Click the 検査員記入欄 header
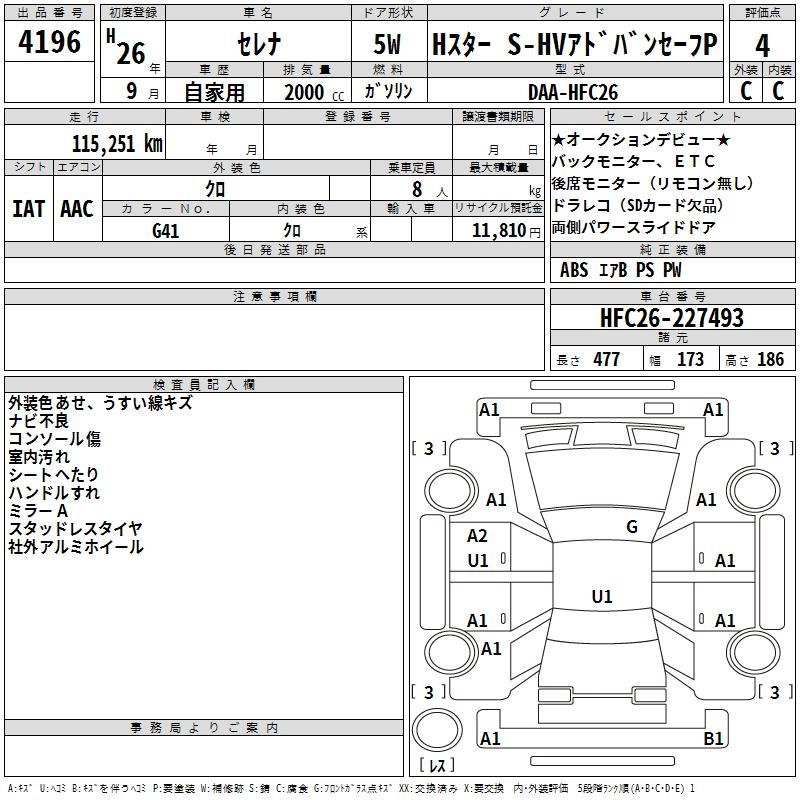Viewport: 800px width, 800px height. [x=204, y=385]
